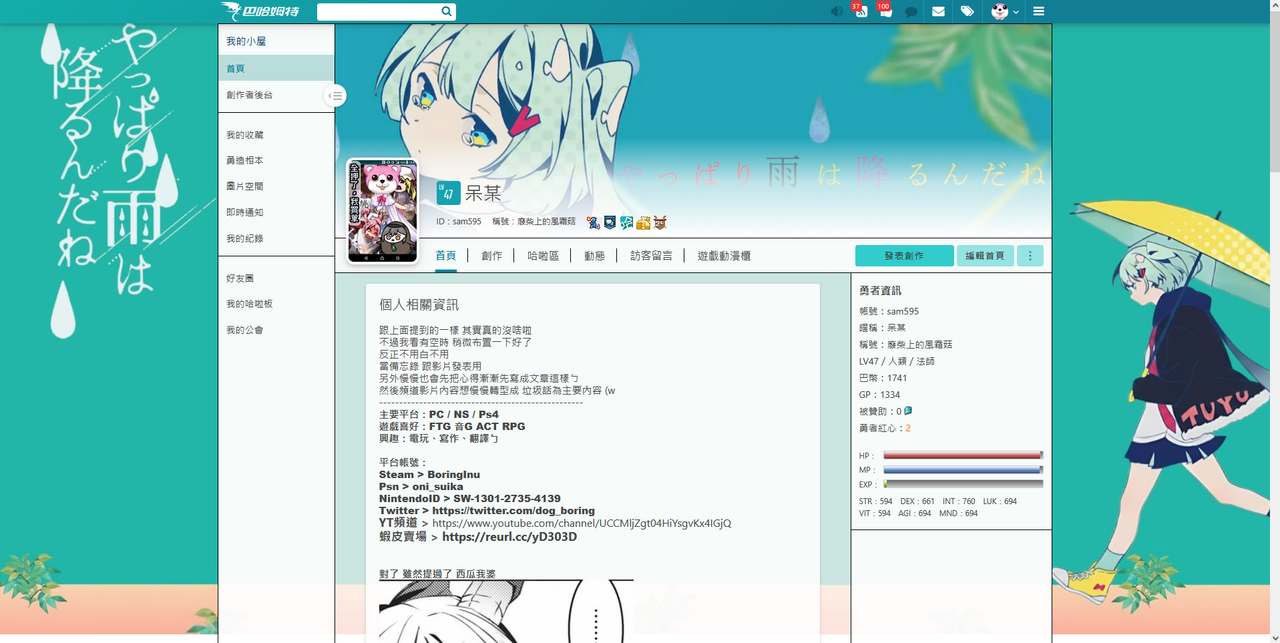The height and width of the screenshot is (643, 1280).
Task: Click the Steam > BoringInu line
Action: 429,475
